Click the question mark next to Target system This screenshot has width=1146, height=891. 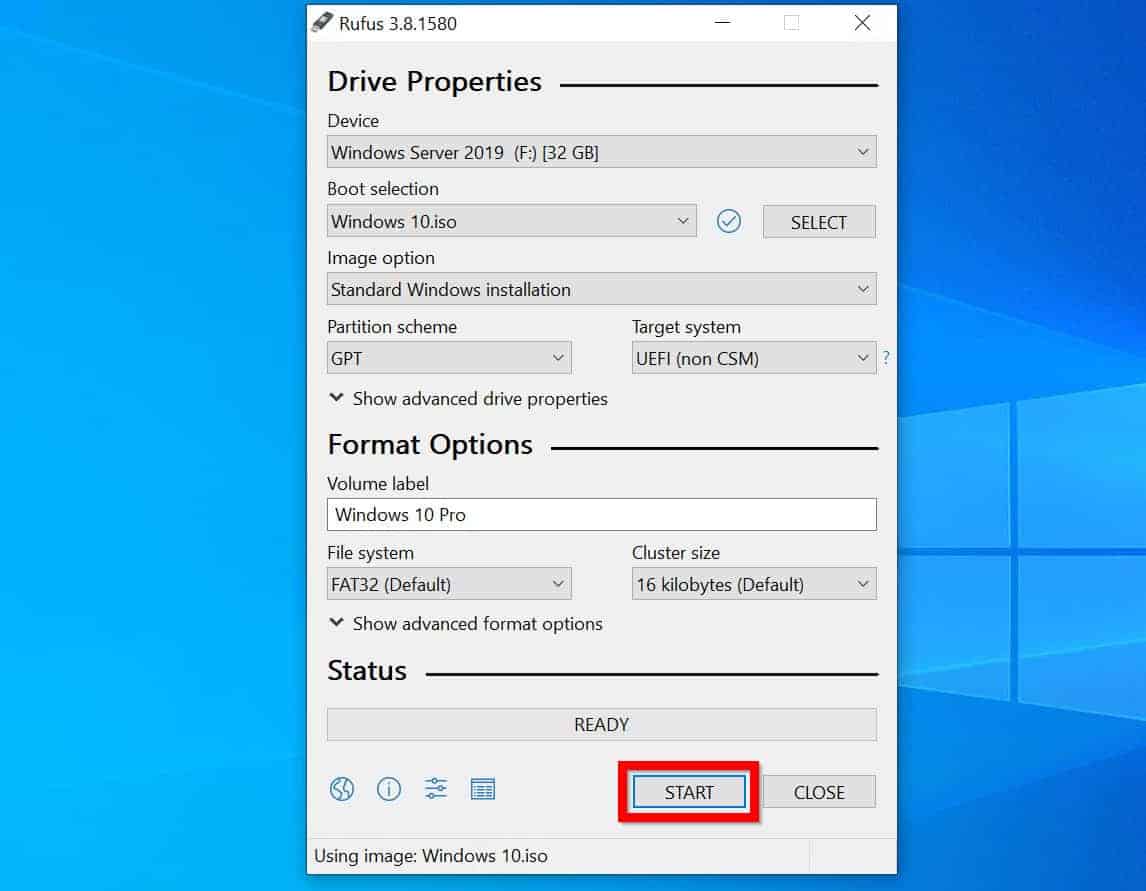pyautogui.click(x=886, y=357)
